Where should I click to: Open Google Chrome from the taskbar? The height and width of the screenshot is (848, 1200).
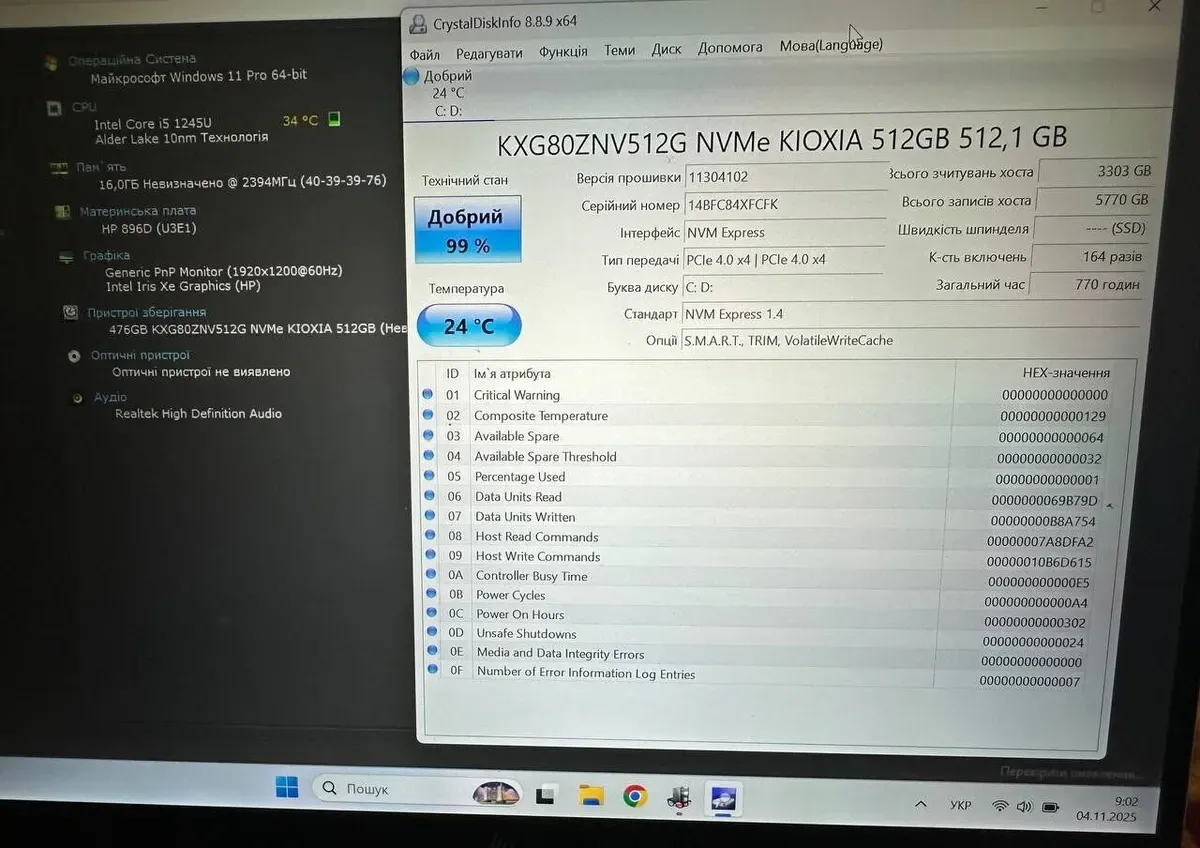634,796
